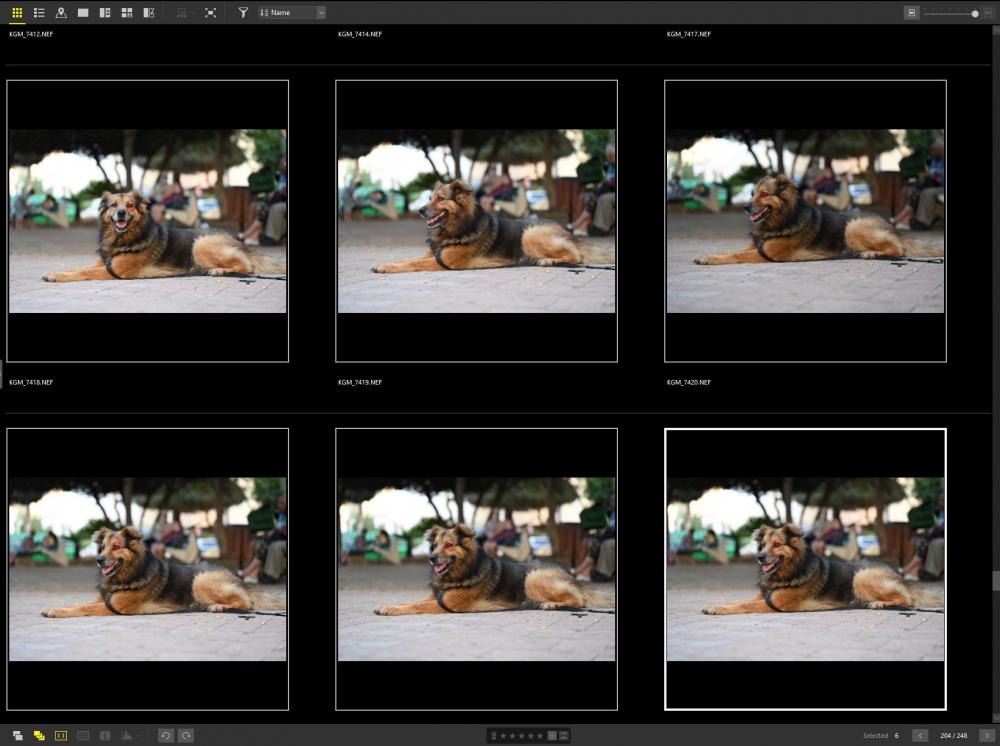The height and width of the screenshot is (746, 1000).
Task: Select the four-image comparison view
Action: [127, 12]
